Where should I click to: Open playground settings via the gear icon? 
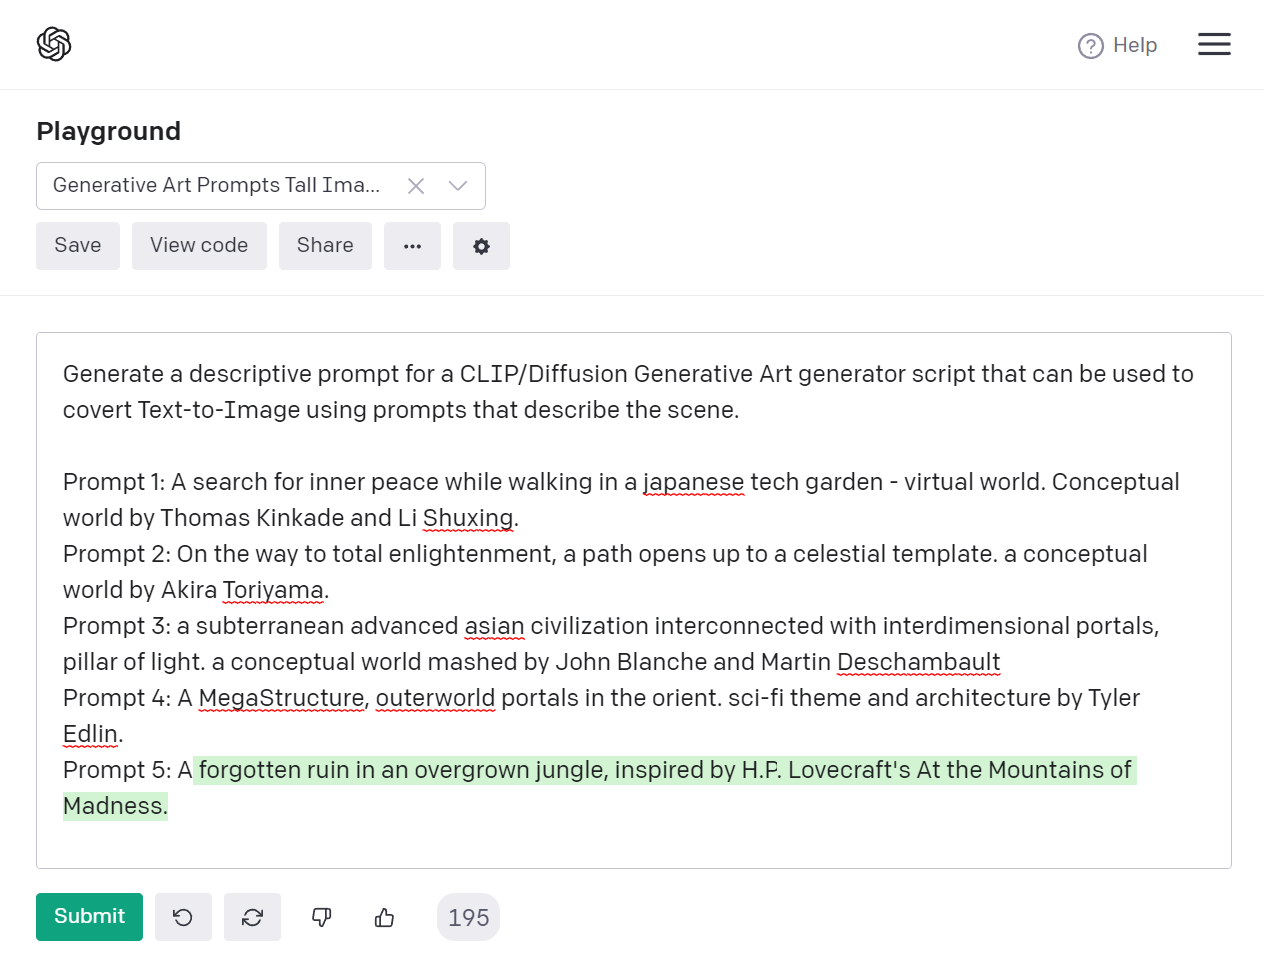481,246
